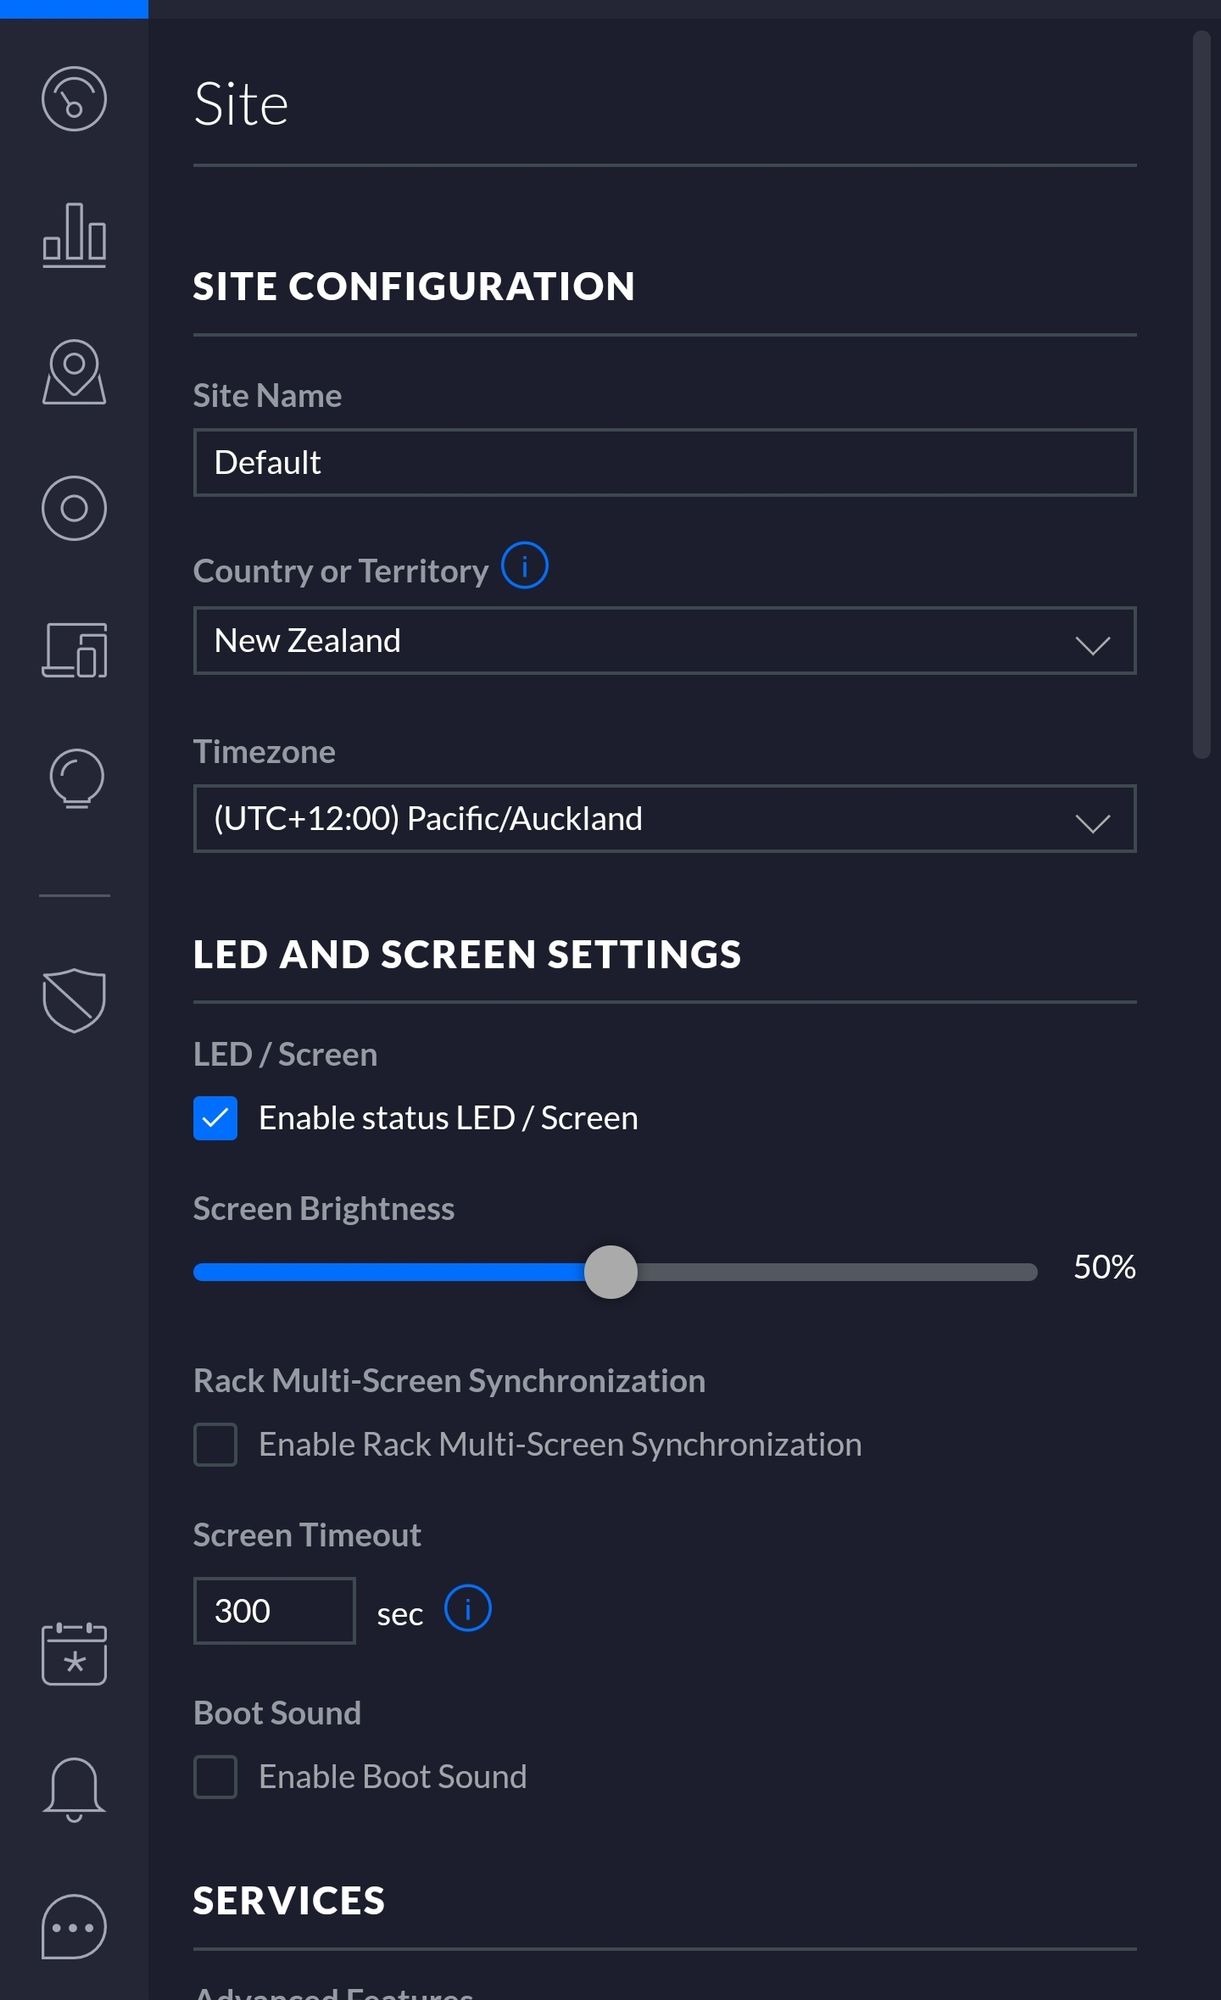The width and height of the screenshot is (1221, 2000).
Task: Click the Screen Brightness slider handle
Action: [x=610, y=1272]
